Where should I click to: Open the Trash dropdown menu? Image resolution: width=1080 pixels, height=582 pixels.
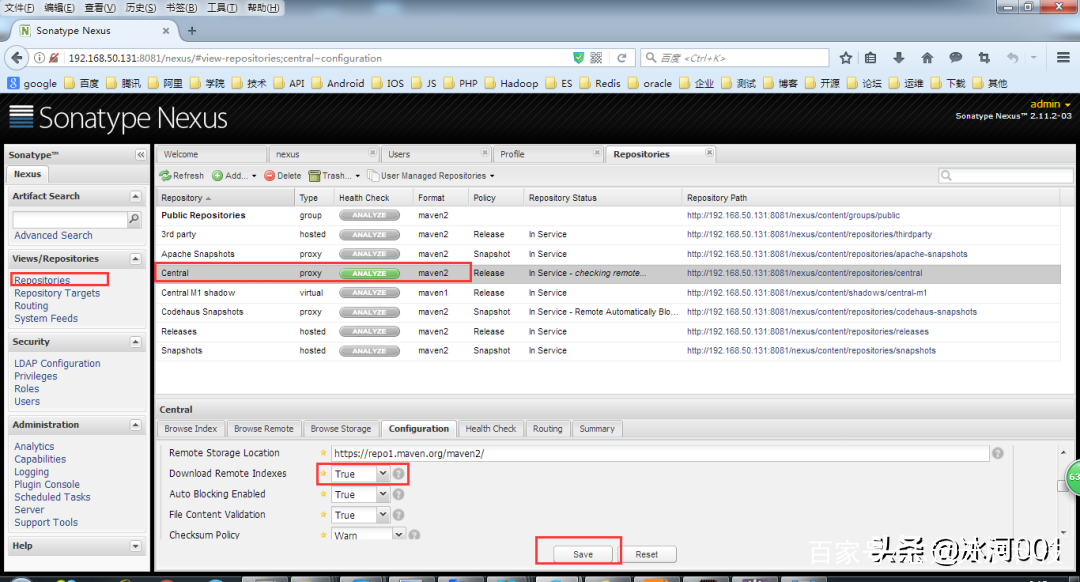point(335,176)
